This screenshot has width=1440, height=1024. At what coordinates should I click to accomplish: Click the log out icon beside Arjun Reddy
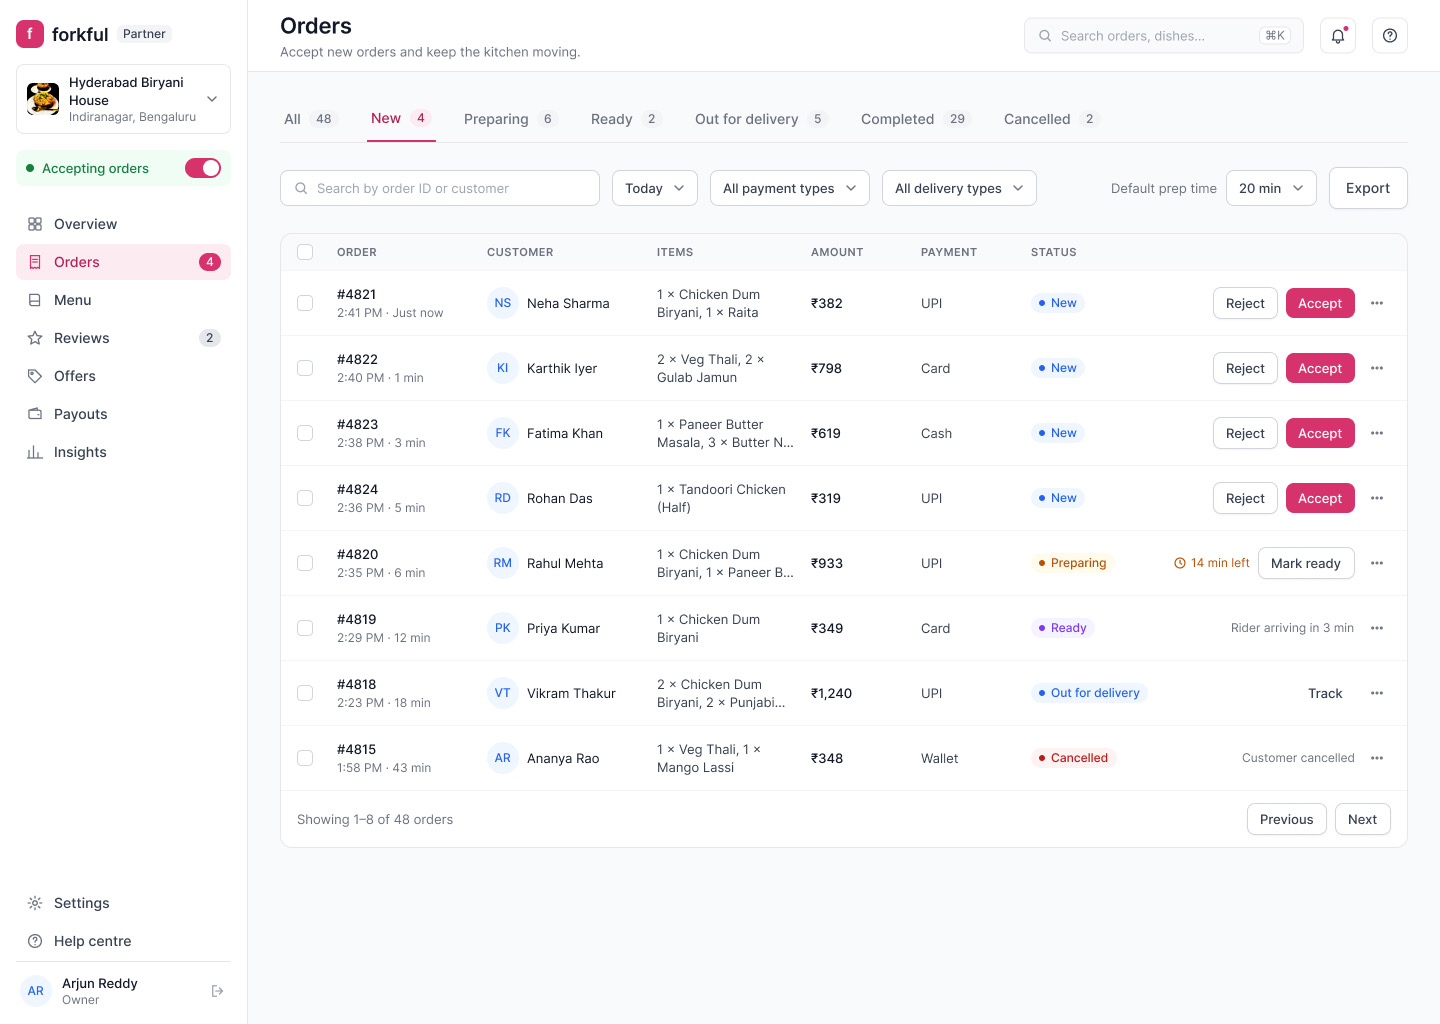click(x=218, y=991)
